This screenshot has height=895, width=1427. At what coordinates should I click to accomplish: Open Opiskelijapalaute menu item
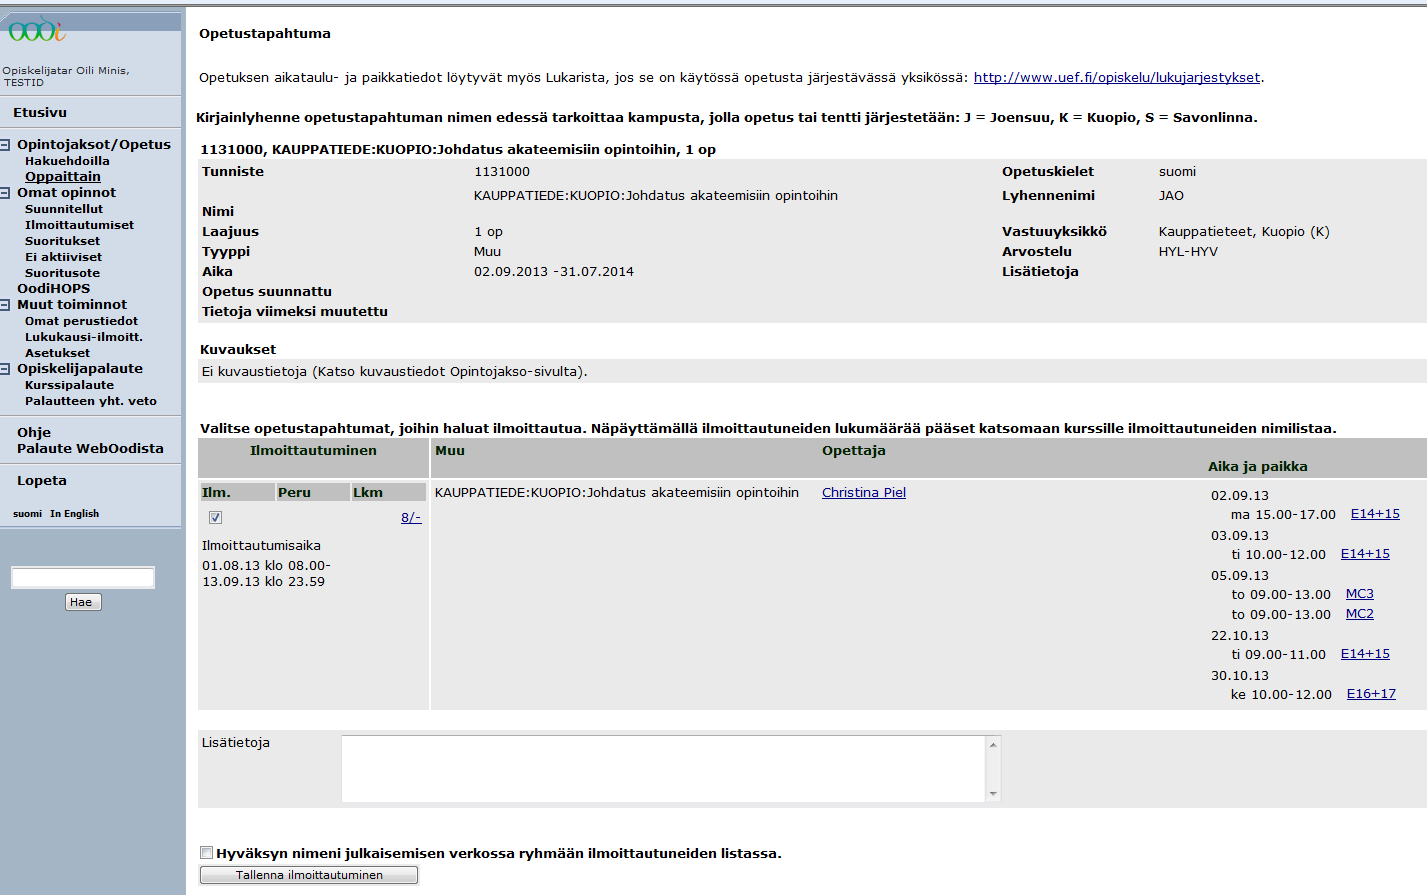click(x=80, y=369)
